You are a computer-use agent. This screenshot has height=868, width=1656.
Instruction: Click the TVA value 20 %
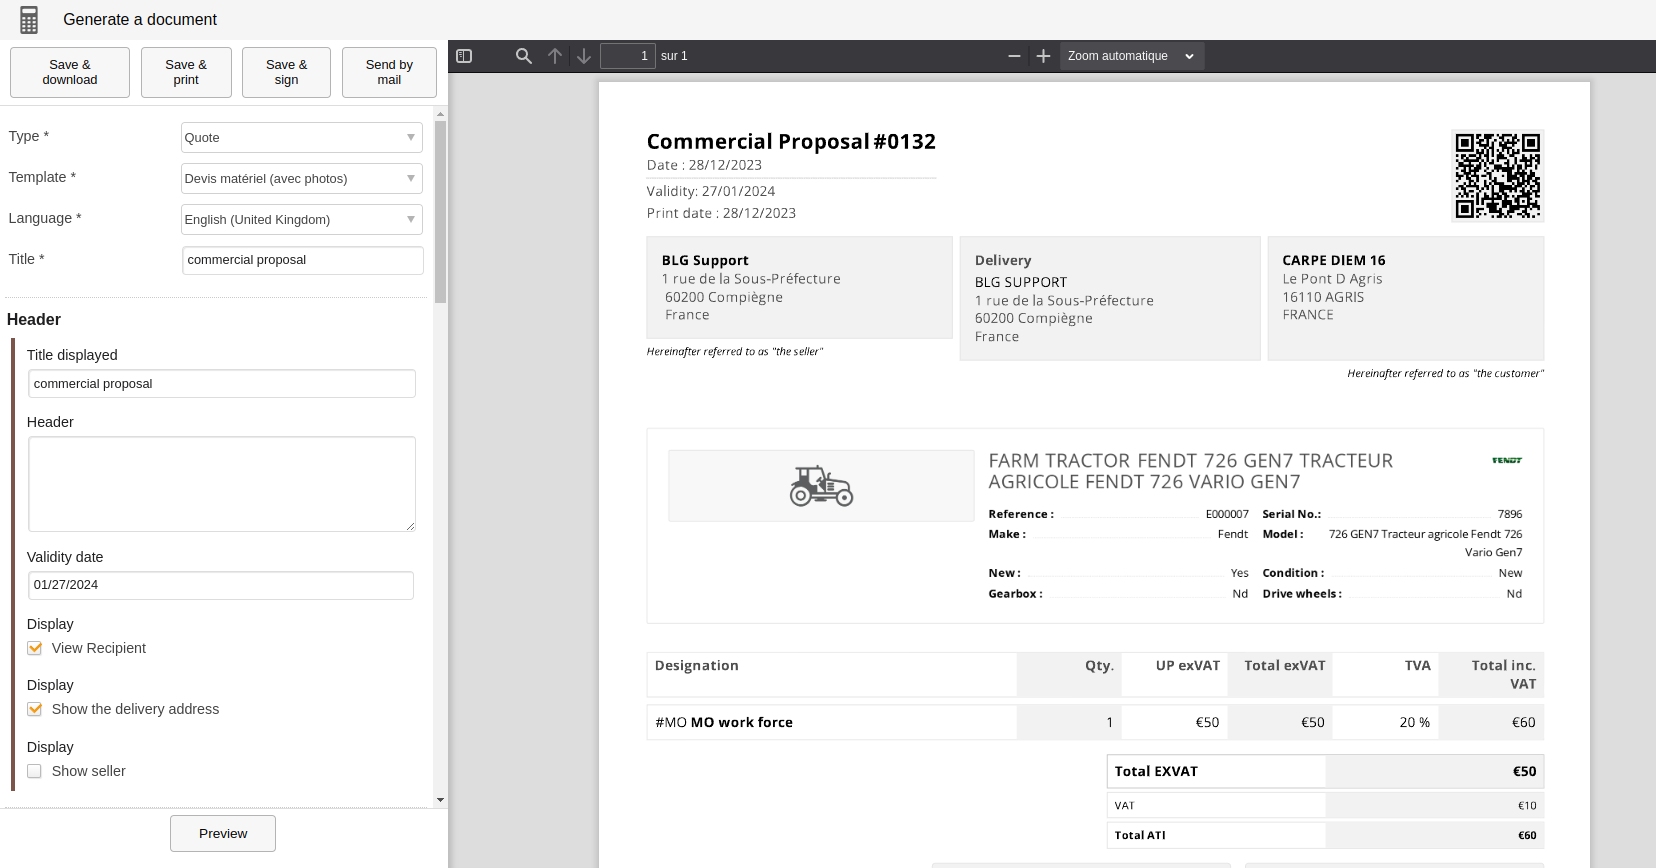[1415, 722]
